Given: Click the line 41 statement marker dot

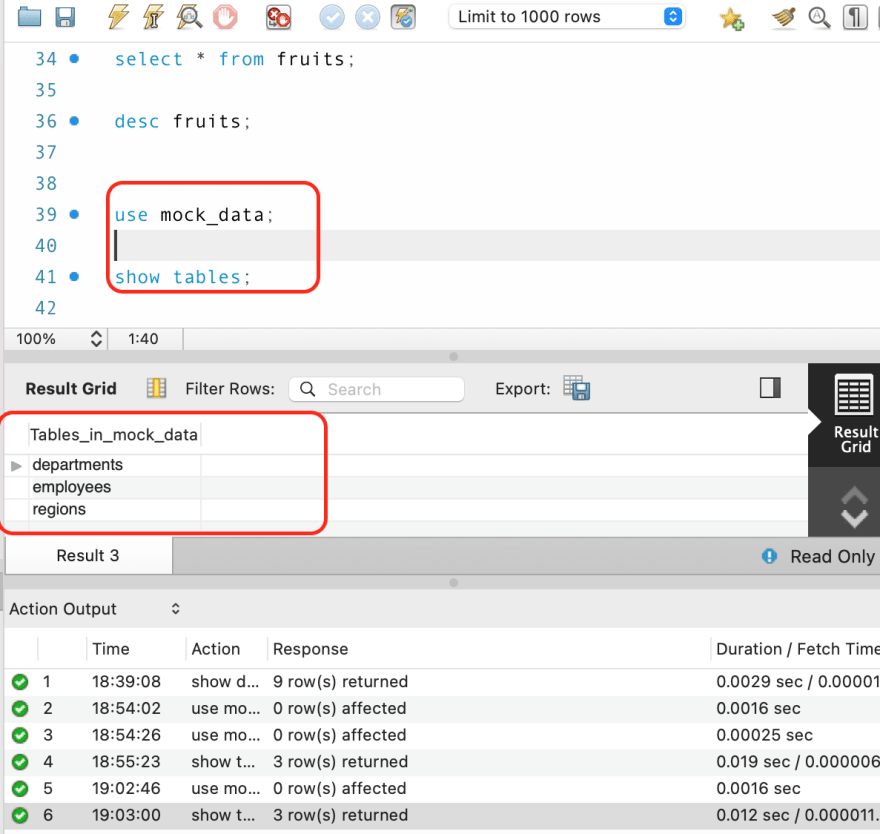Looking at the screenshot, I should click(74, 276).
